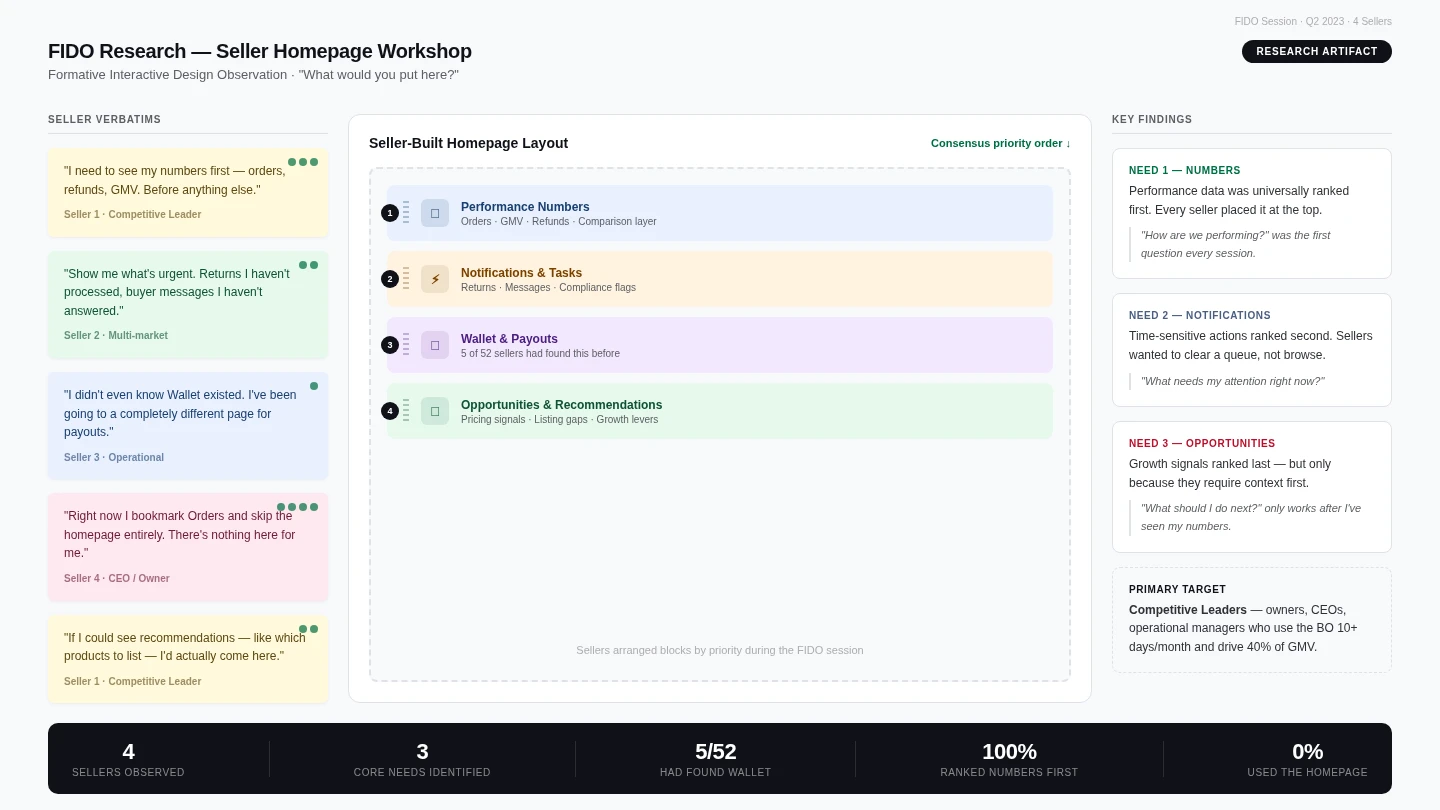Select the SELLER VERBATIMS section header
The image size is (1440, 810).
[x=104, y=119]
